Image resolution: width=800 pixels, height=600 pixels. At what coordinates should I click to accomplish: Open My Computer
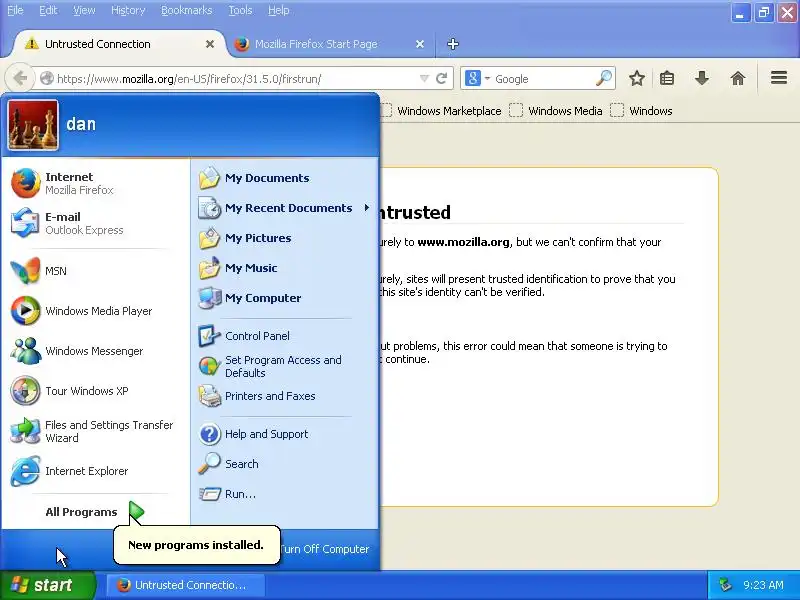pyautogui.click(x=285, y=298)
